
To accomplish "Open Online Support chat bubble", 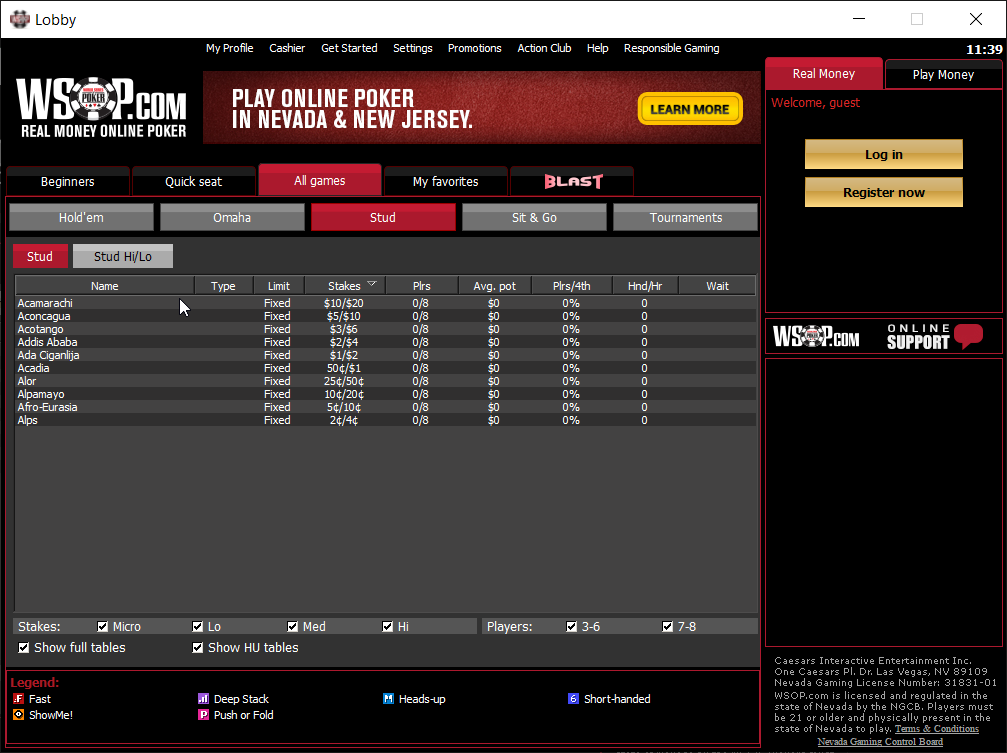I will coord(968,335).
